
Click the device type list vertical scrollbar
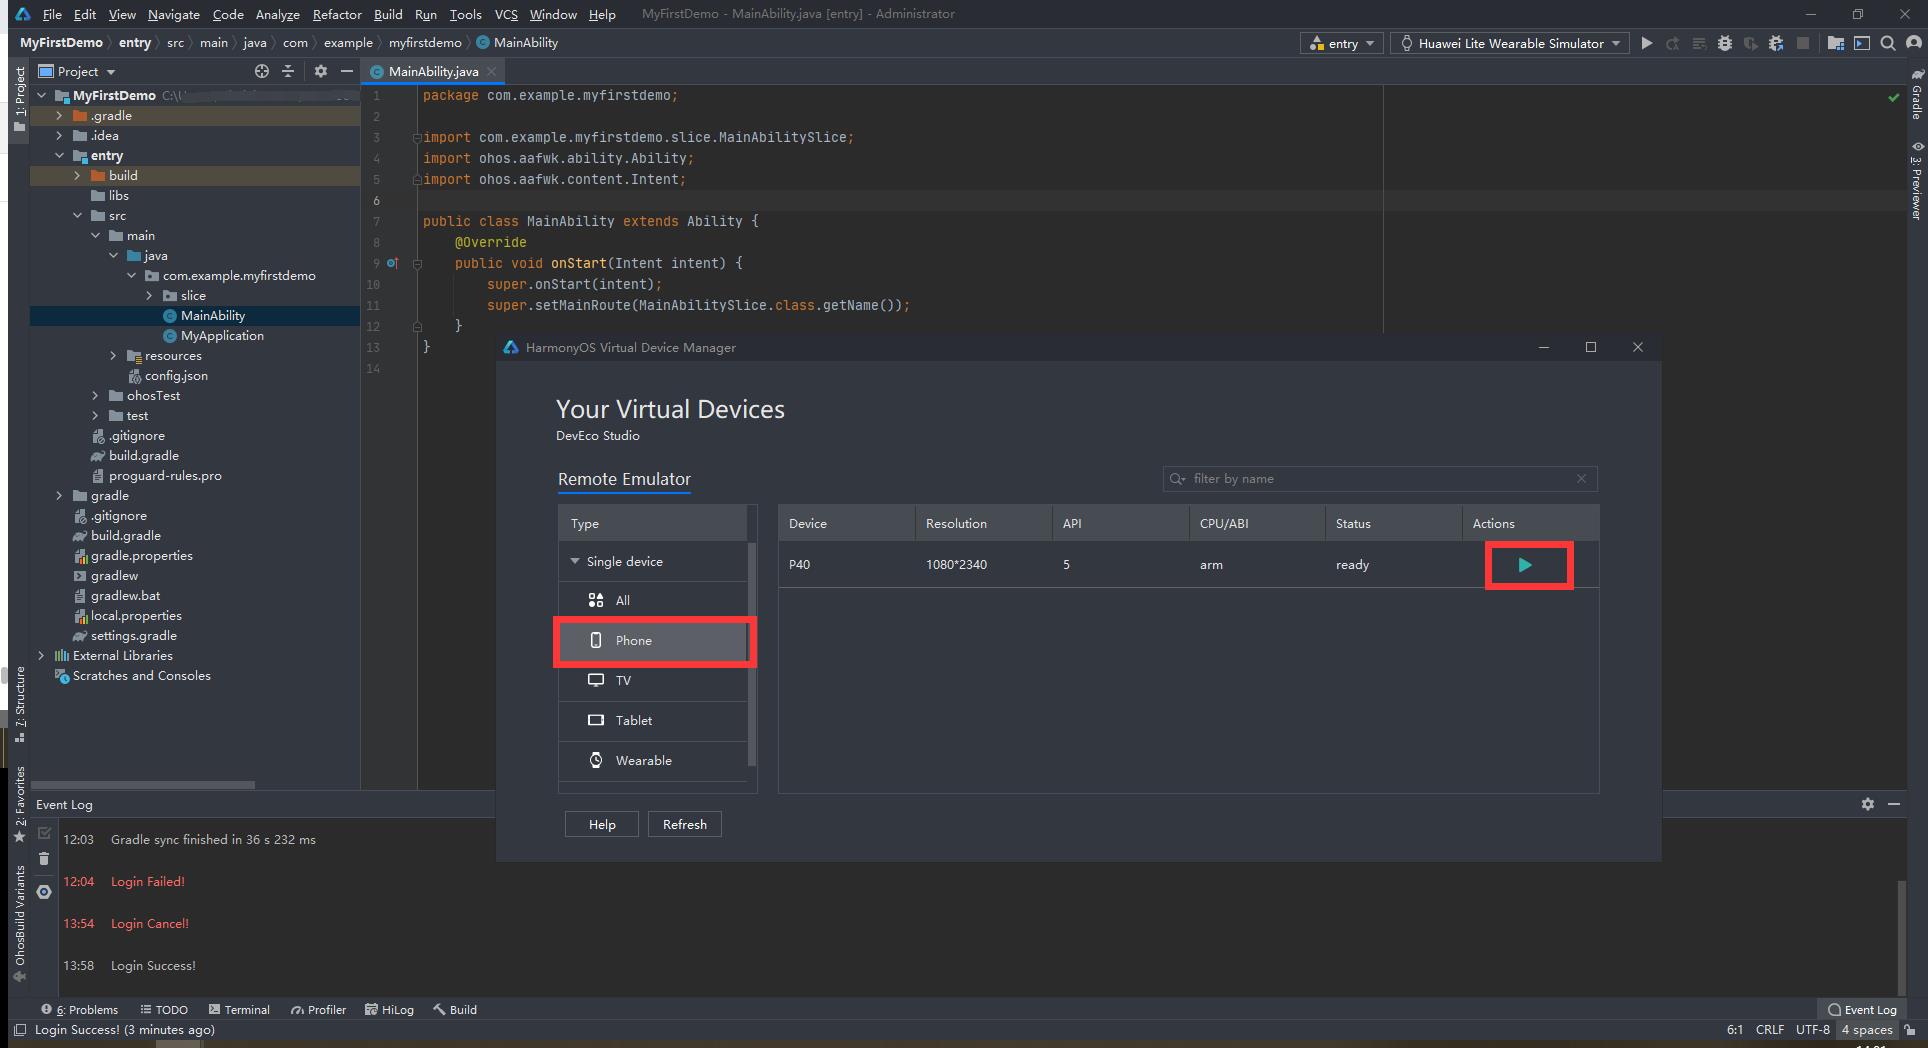coord(752,654)
